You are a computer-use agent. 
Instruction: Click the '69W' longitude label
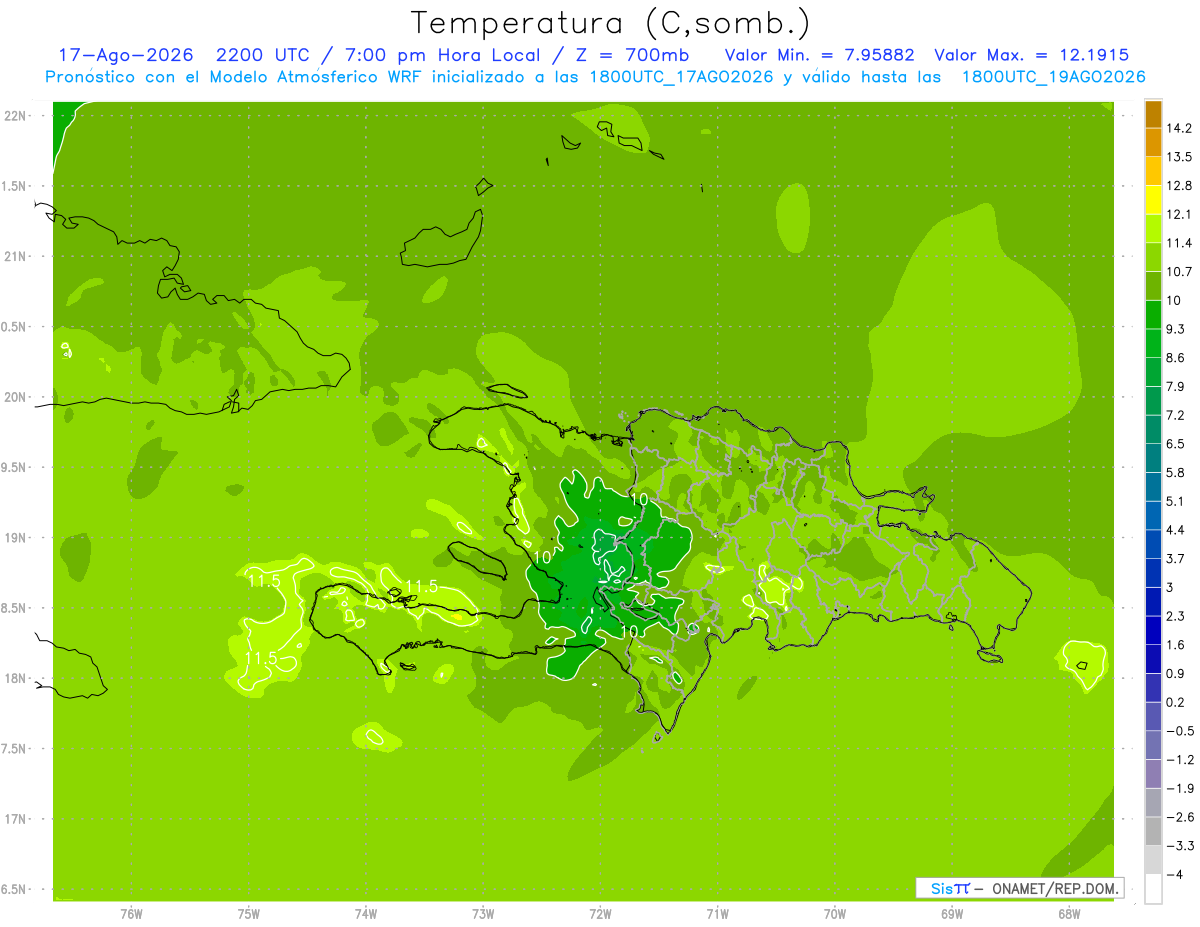coord(952,914)
